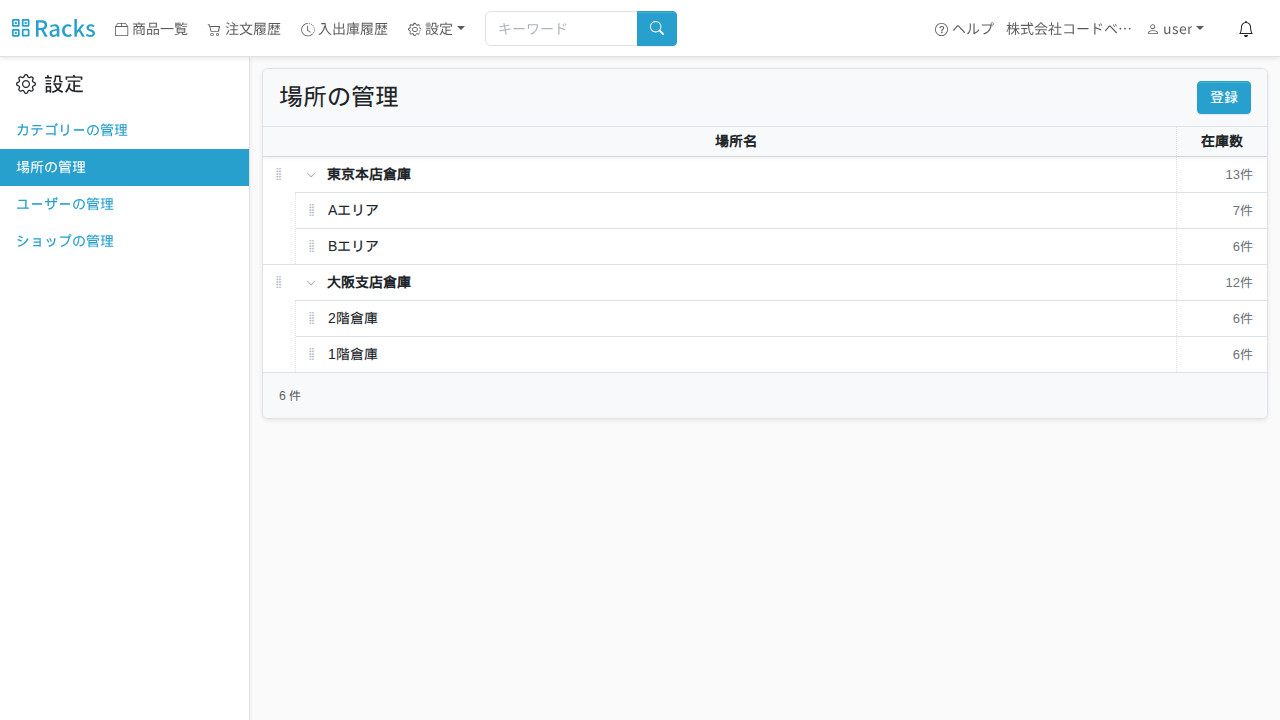Click the search magnifier button

657,28
